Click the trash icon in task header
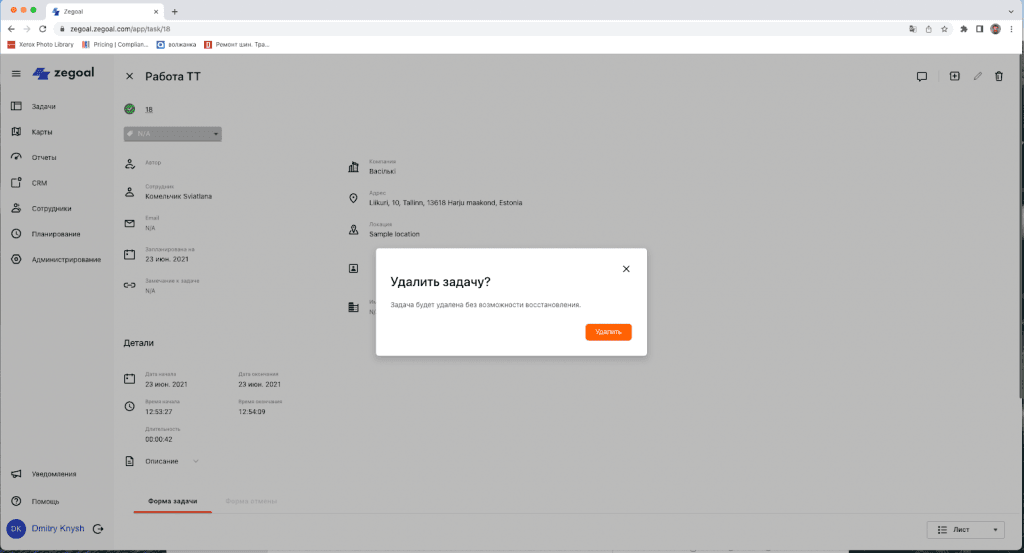Image resolution: width=1024 pixels, height=553 pixels. click(998, 76)
